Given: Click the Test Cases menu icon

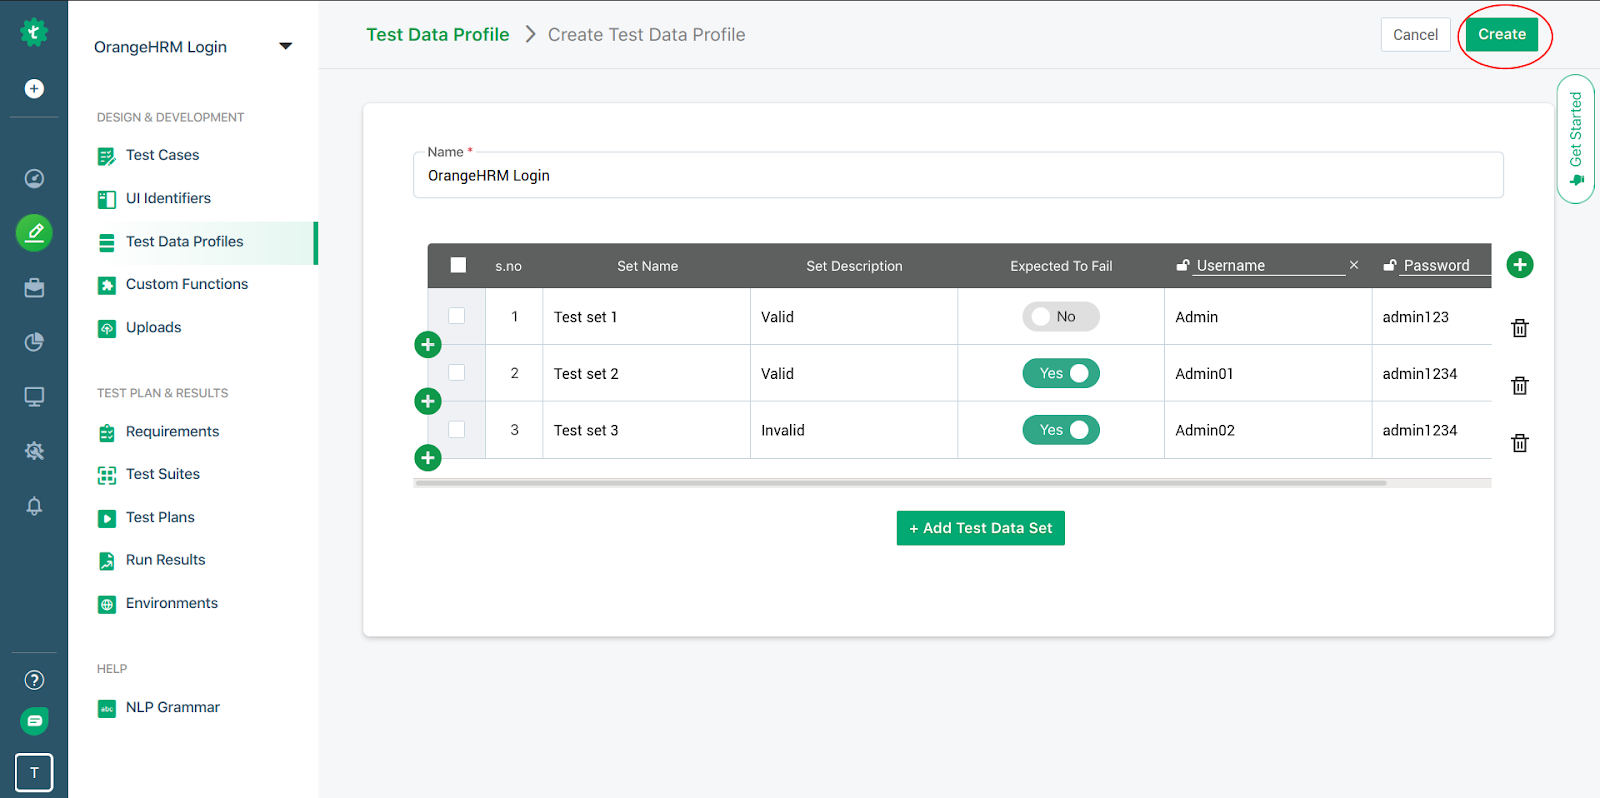Looking at the screenshot, I should pyautogui.click(x=107, y=156).
